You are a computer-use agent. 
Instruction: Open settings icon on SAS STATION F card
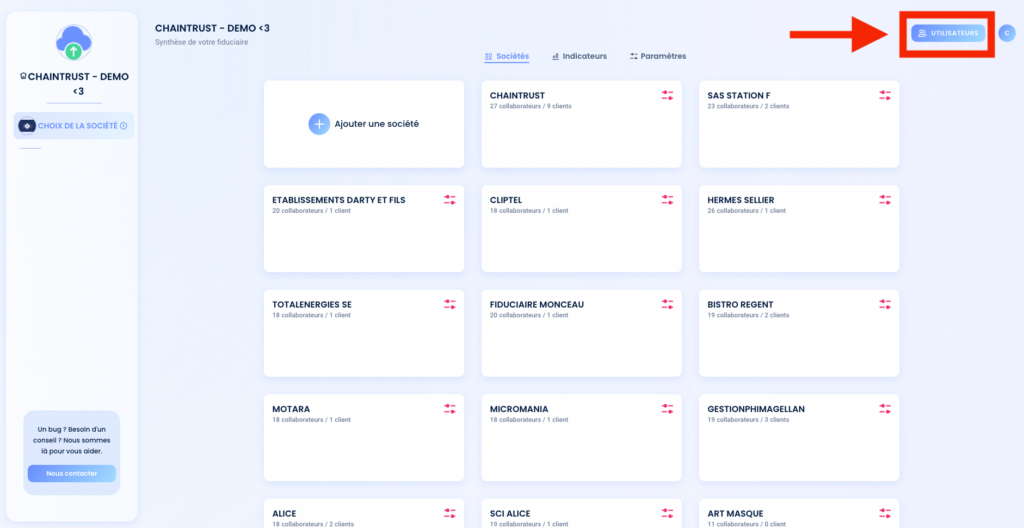click(x=884, y=95)
